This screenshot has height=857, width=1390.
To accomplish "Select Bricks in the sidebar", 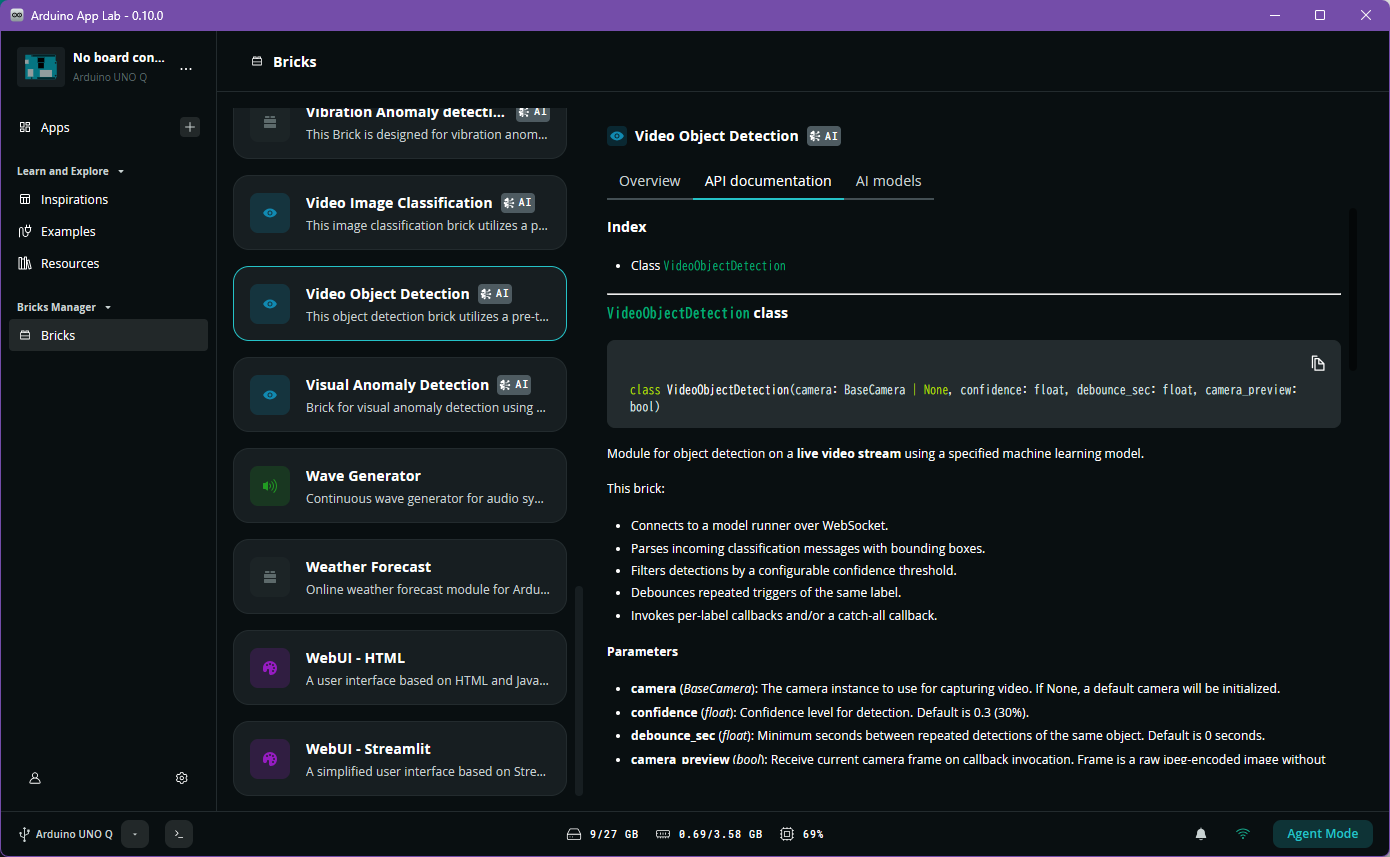I will tap(108, 335).
